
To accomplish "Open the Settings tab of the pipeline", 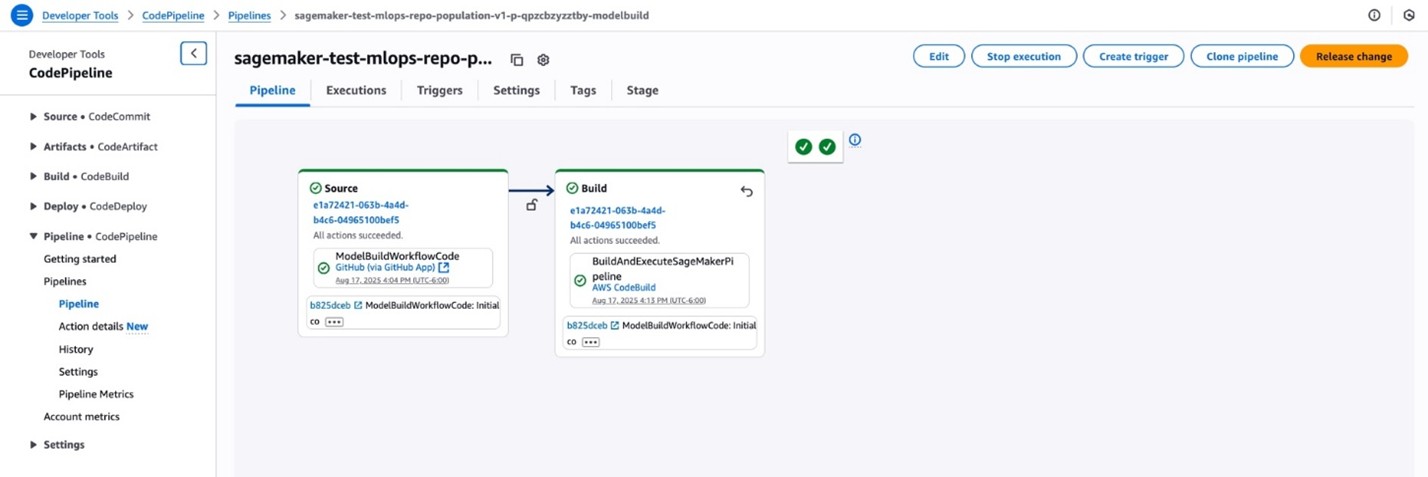I will pyautogui.click(x=516, y=90).
